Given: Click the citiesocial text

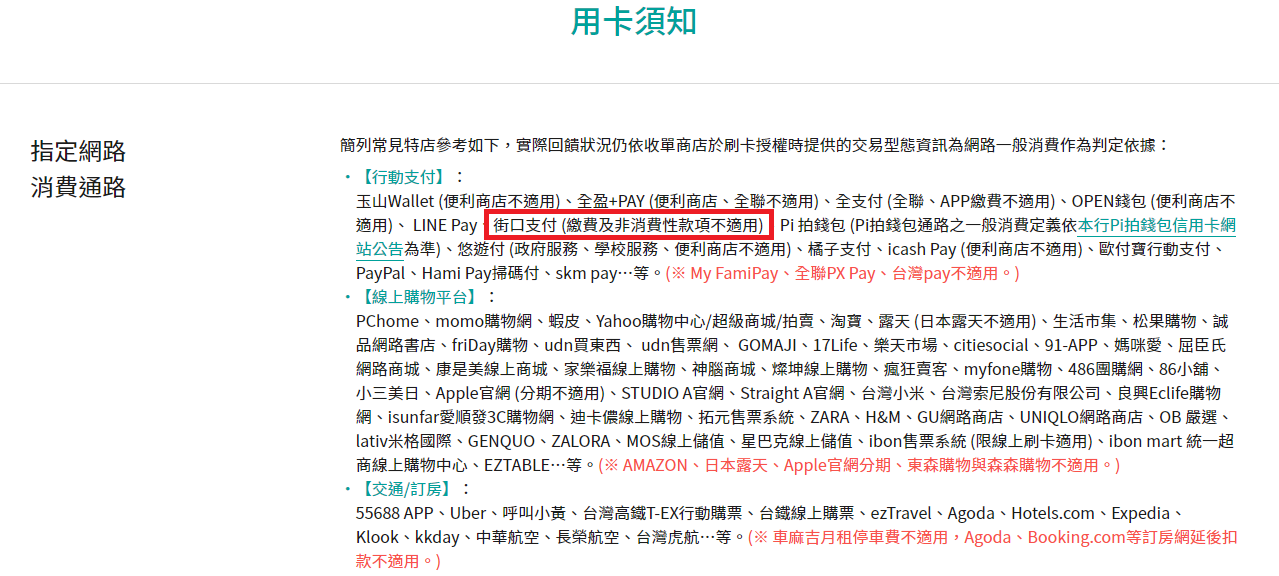Looking at the screenshot, I should tap(991, 345).
